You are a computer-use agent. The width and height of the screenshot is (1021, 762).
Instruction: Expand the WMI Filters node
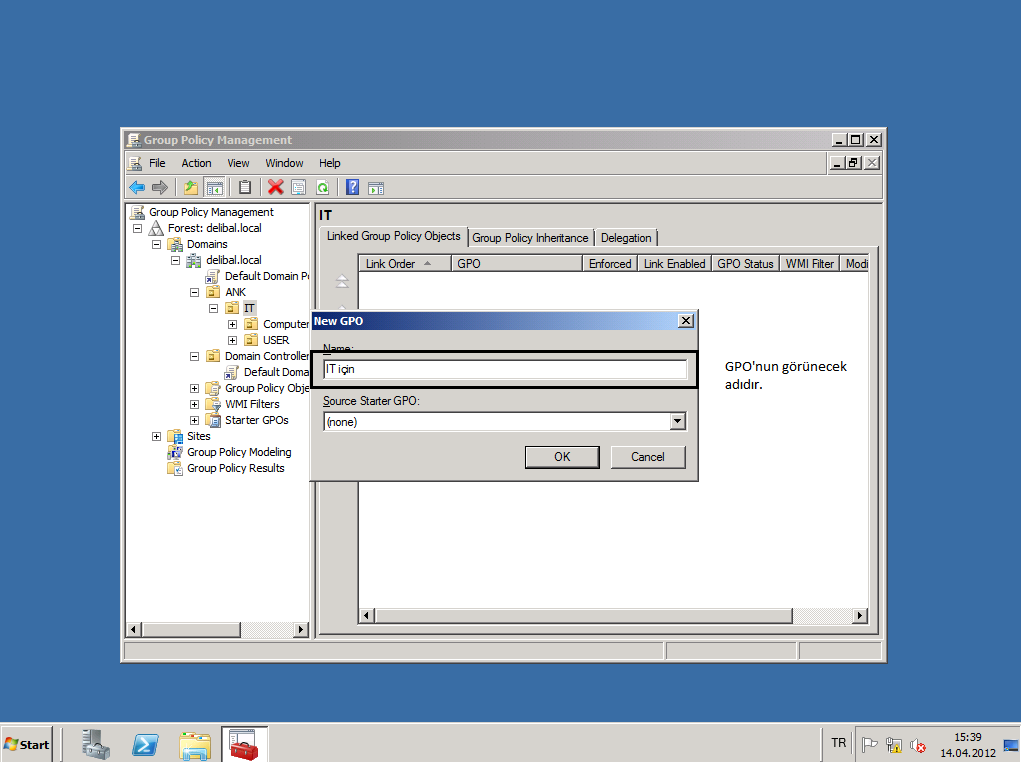tap(195, 404)
